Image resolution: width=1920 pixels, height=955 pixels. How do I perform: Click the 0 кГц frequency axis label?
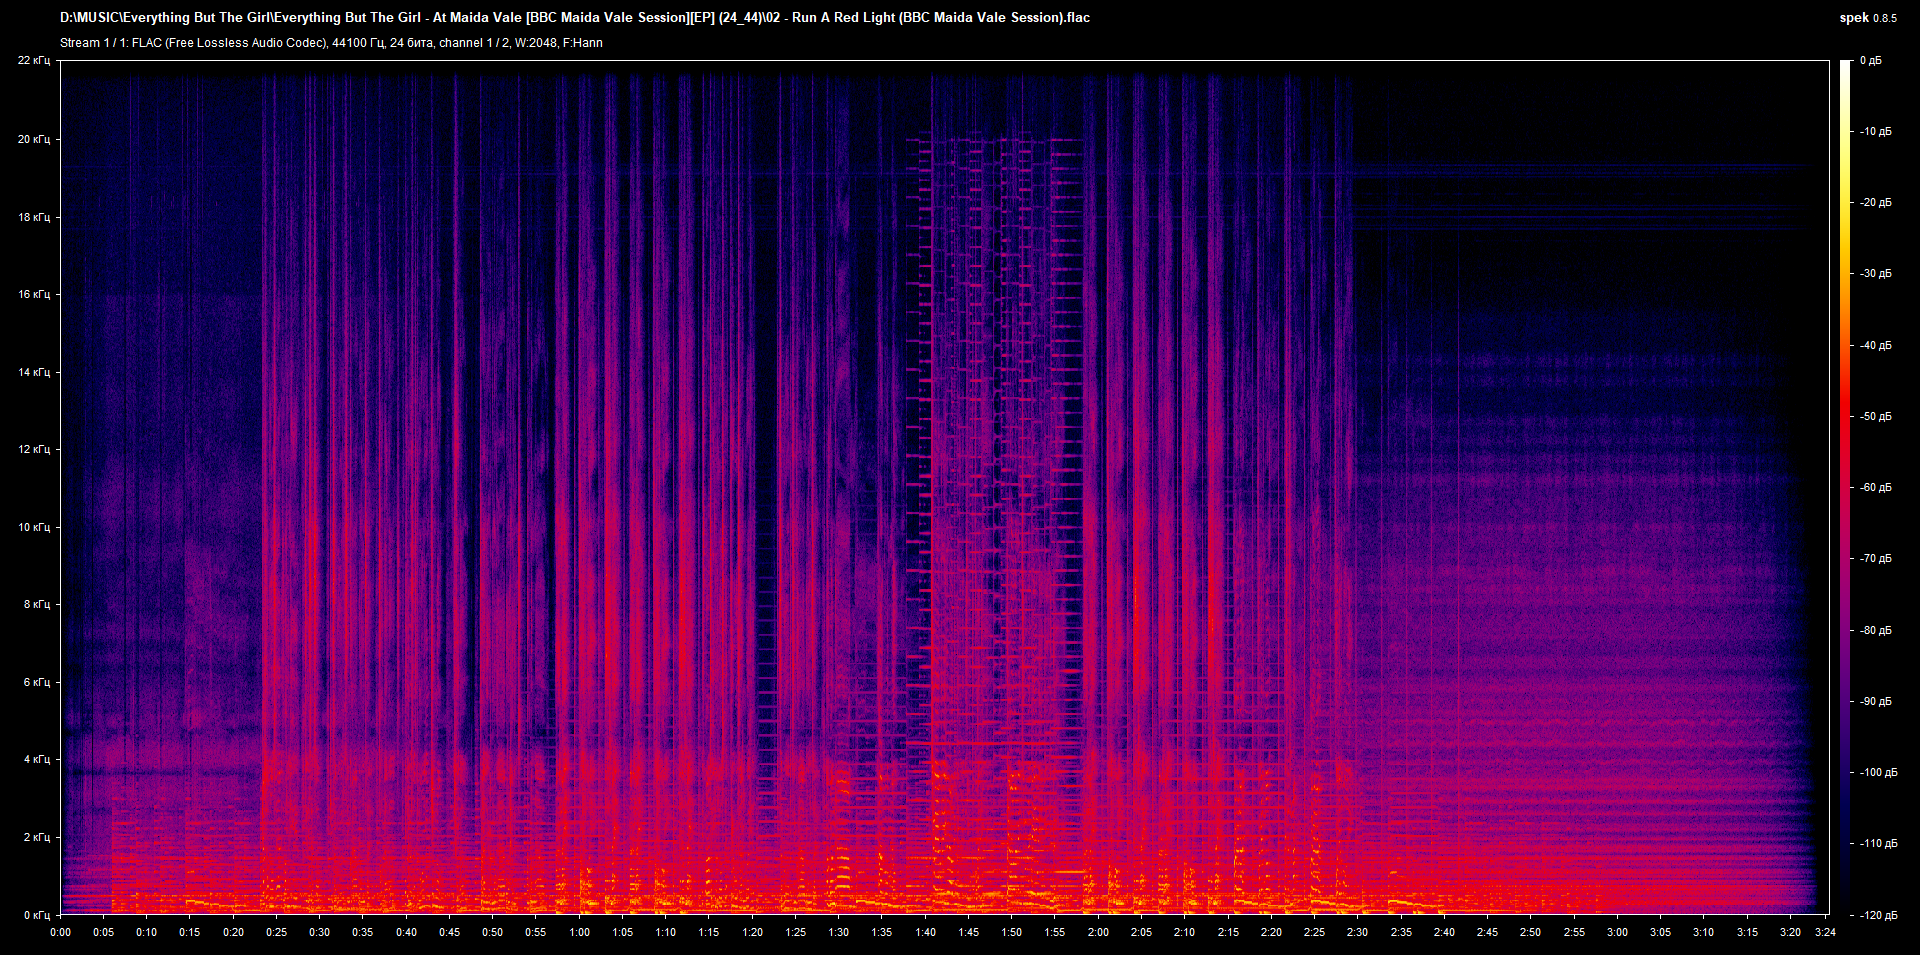[36, 915]
